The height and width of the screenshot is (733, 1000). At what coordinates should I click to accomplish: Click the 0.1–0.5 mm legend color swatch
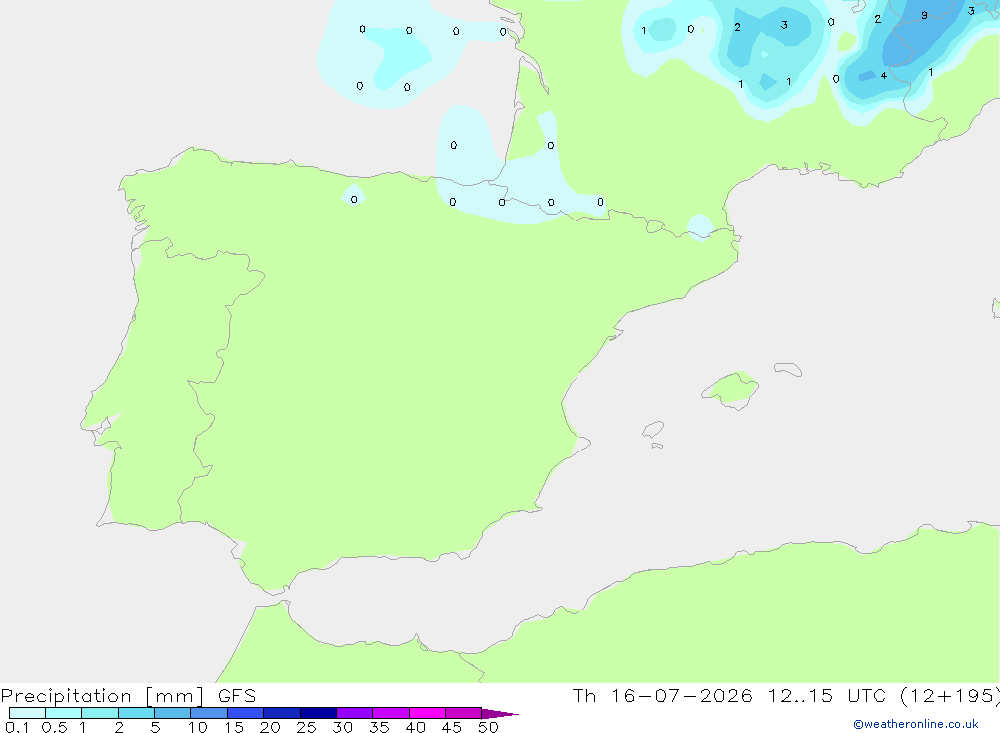pos(27,713)
